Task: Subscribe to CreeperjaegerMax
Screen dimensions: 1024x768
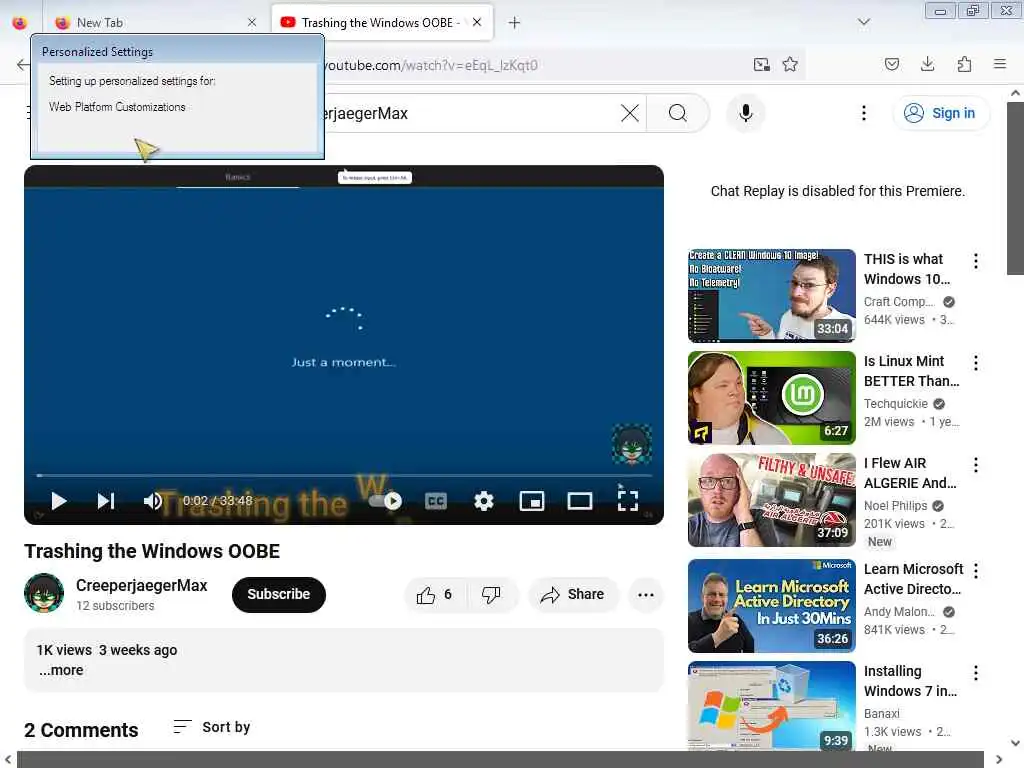Action: [x=278, y=594]
